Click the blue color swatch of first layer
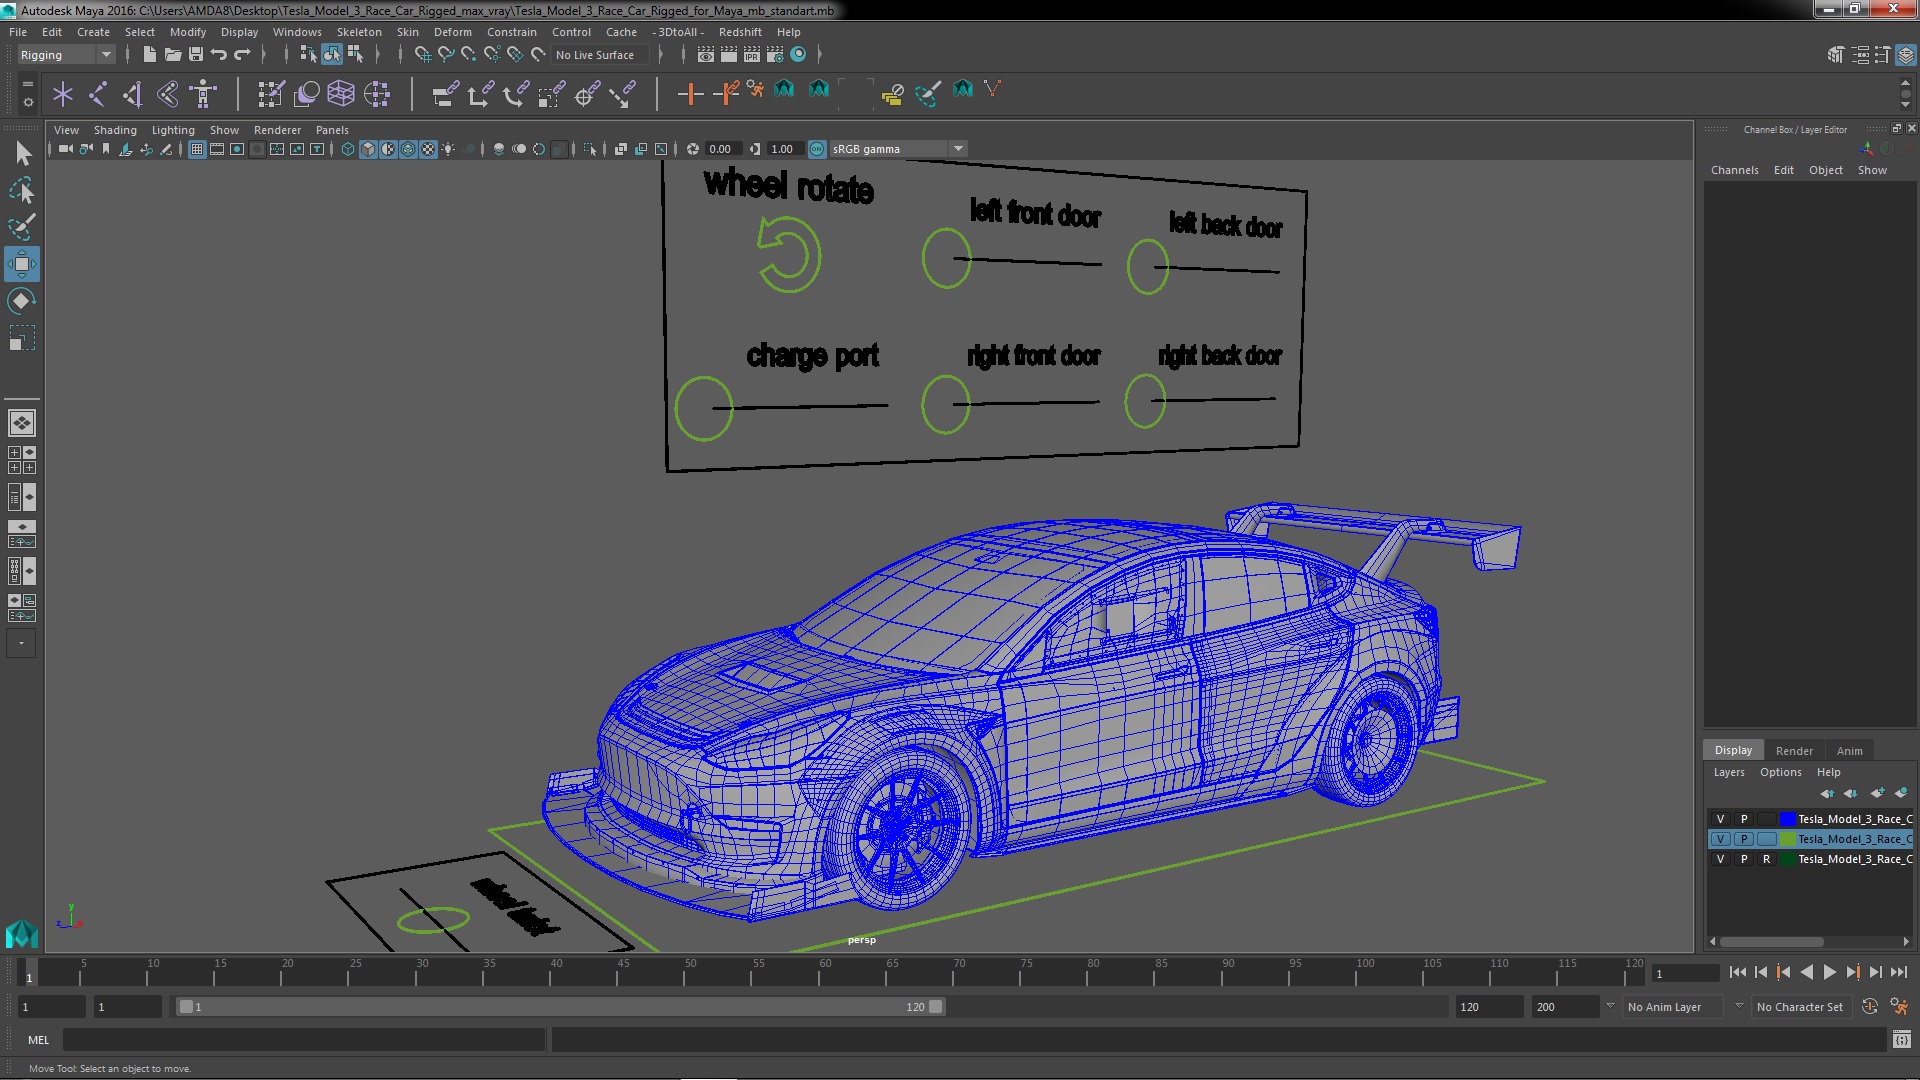The height and width of the screenshot is (1080, 1920). pyautogui.click(x=1787, y=819)
